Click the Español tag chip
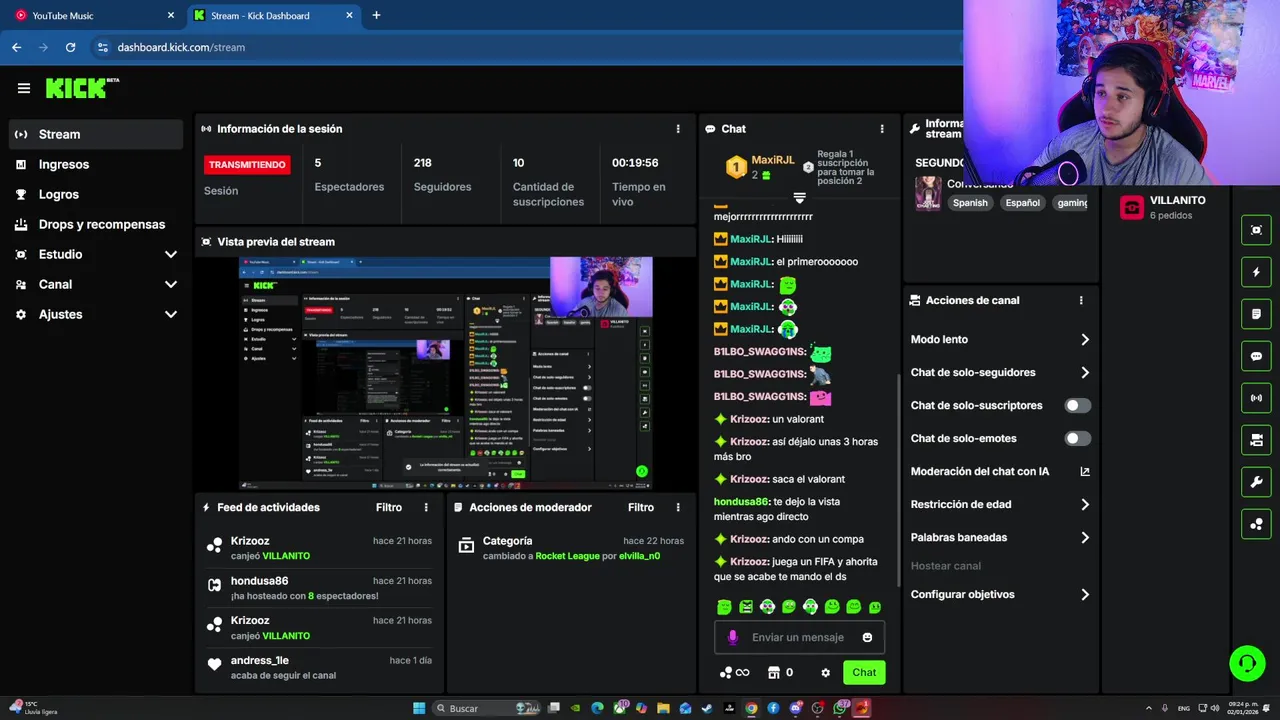This screenshot has width=1280, height=720. click(x=1023, y=203)
